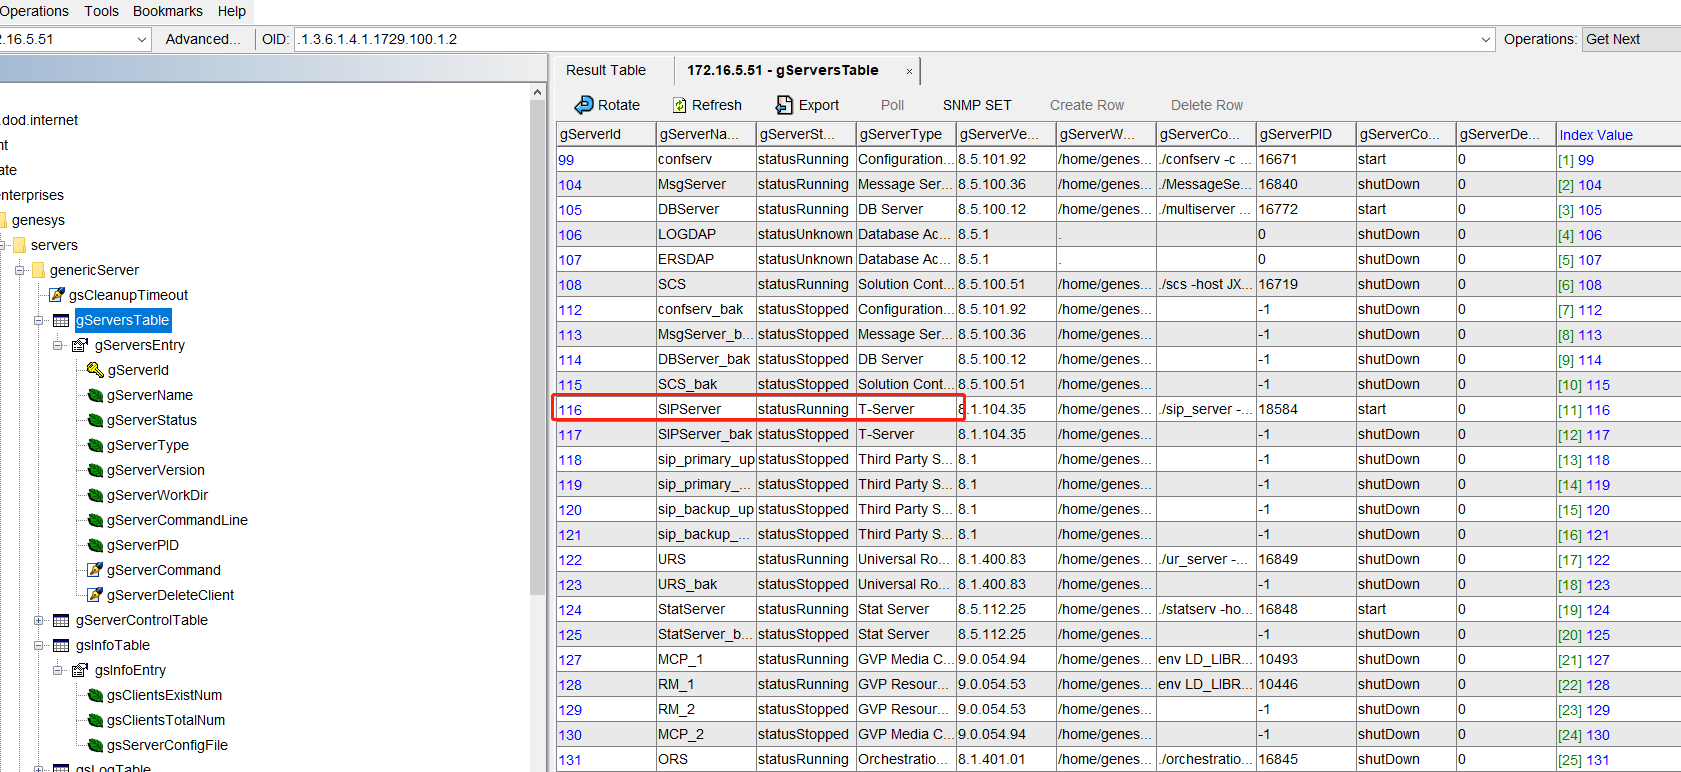The height and width of the screenshot is (772, 1681).
Task: Open the Operations menu
Action: [x=34, y=11]
